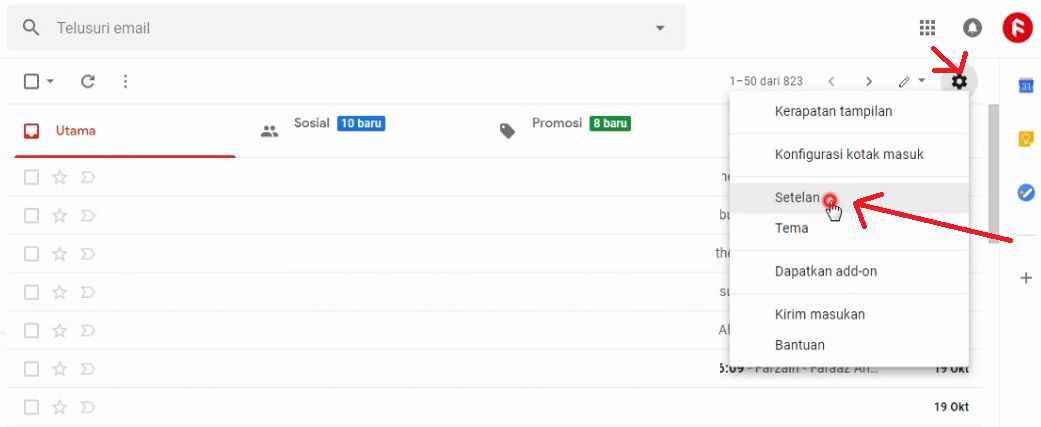Click the plus icon to get add-ons
The width and height of the screenshot is (1041, 427).
[x=1025, y=278]
